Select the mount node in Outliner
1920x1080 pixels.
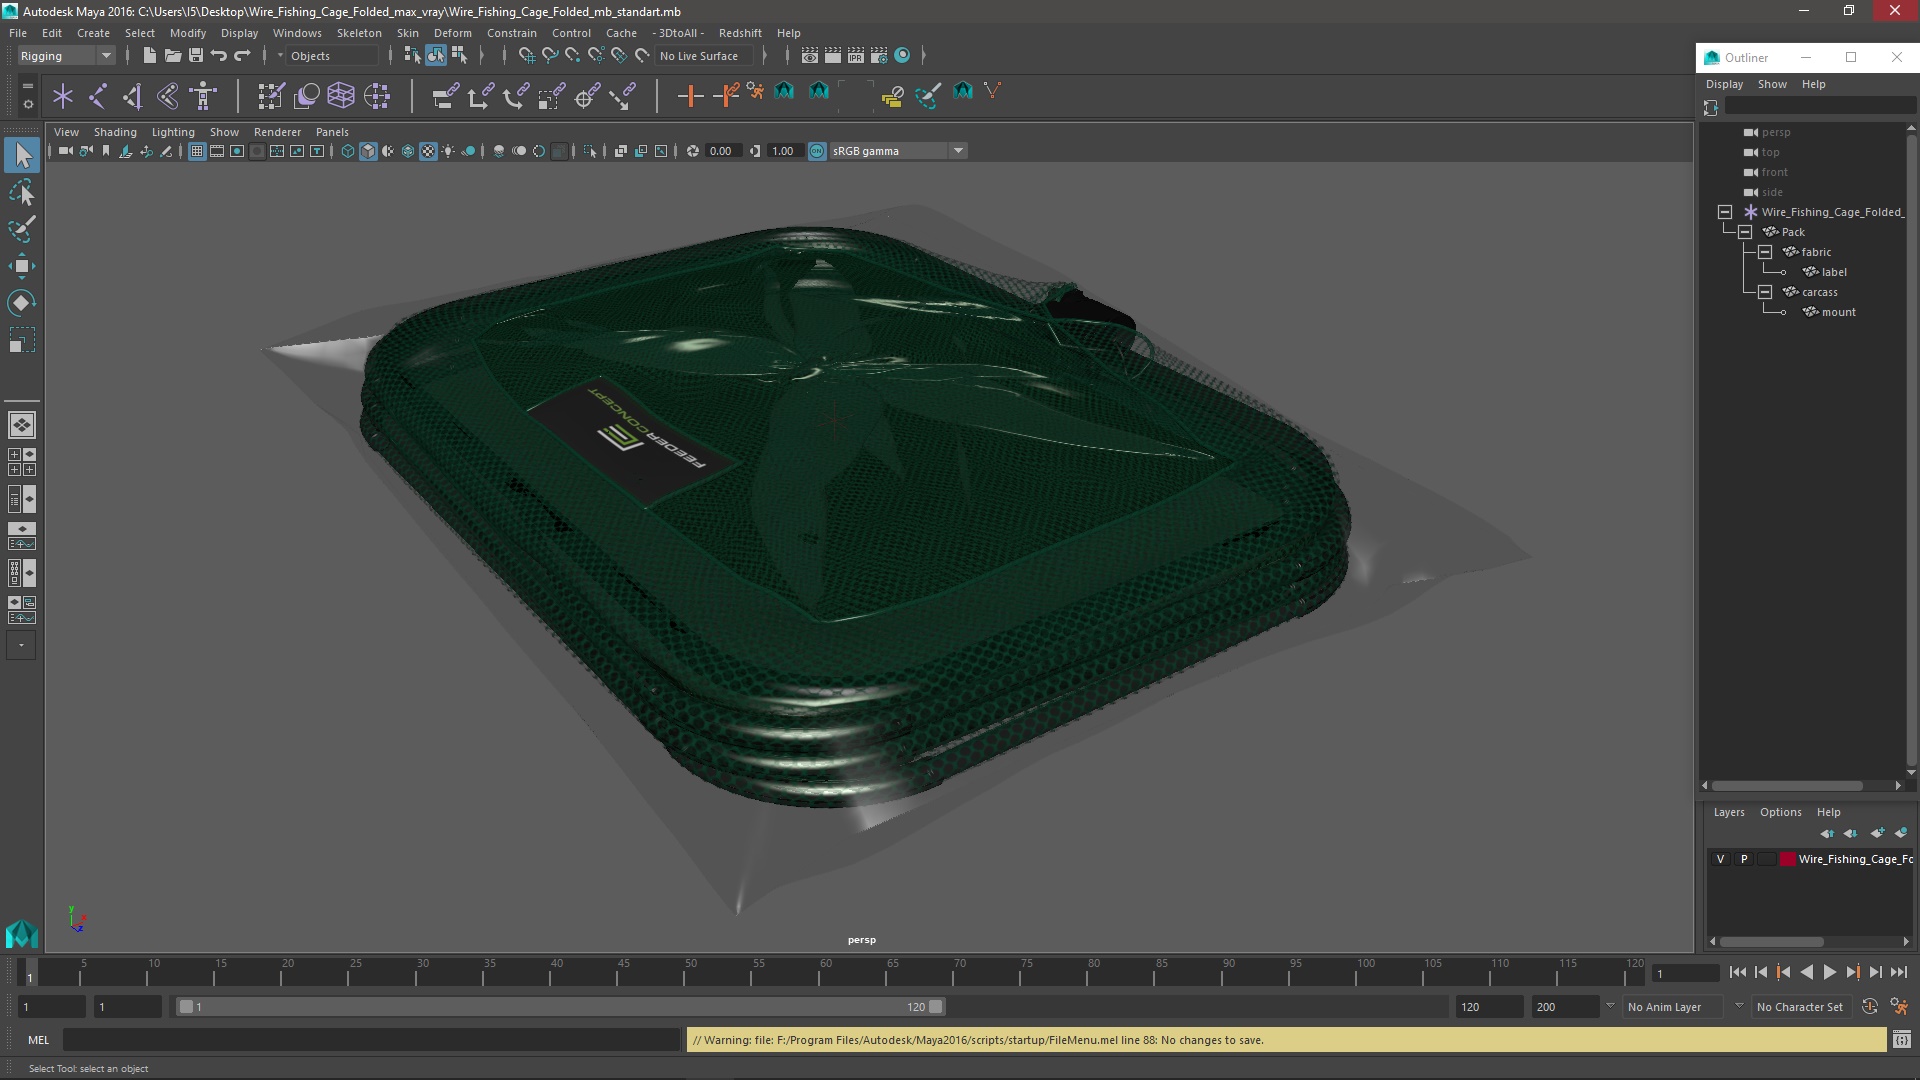1838,312
